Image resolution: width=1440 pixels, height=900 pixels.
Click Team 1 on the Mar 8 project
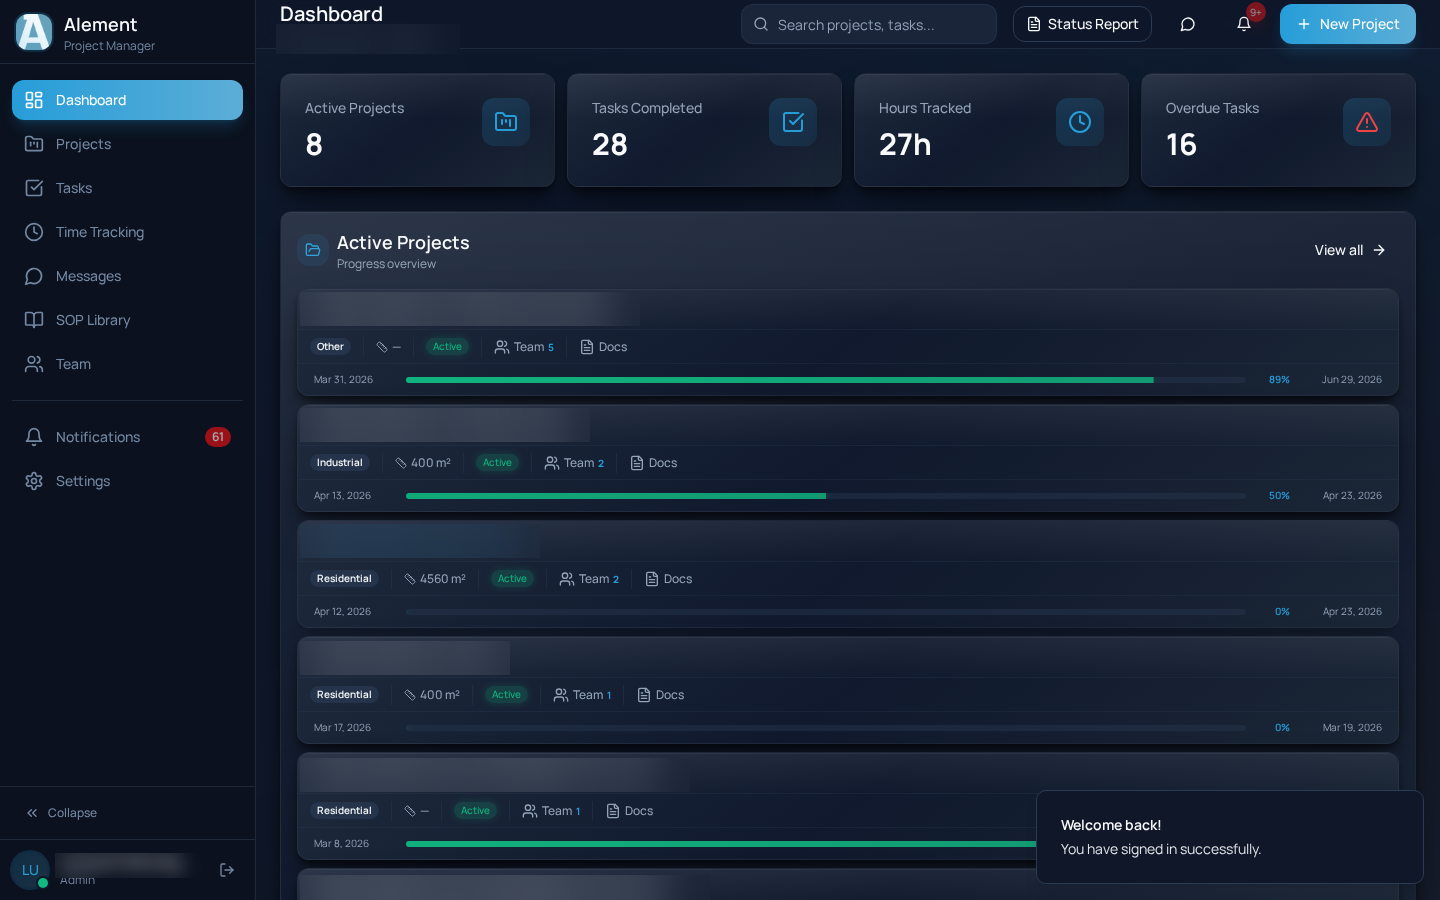(x=551, y=811)
